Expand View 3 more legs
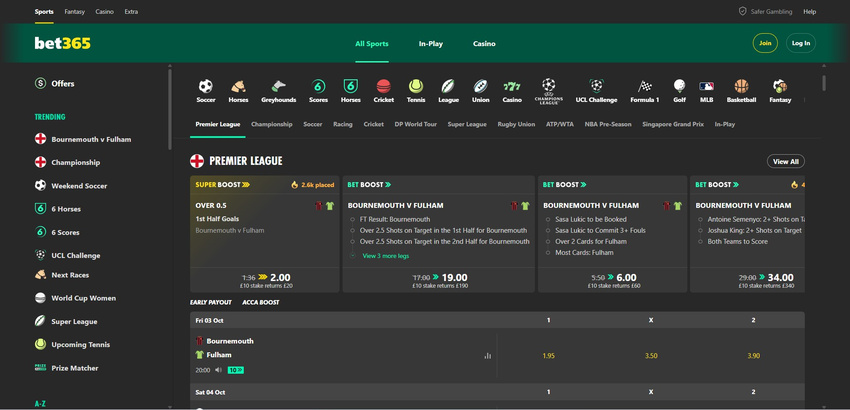850x410 pixels. coord(385,256)
